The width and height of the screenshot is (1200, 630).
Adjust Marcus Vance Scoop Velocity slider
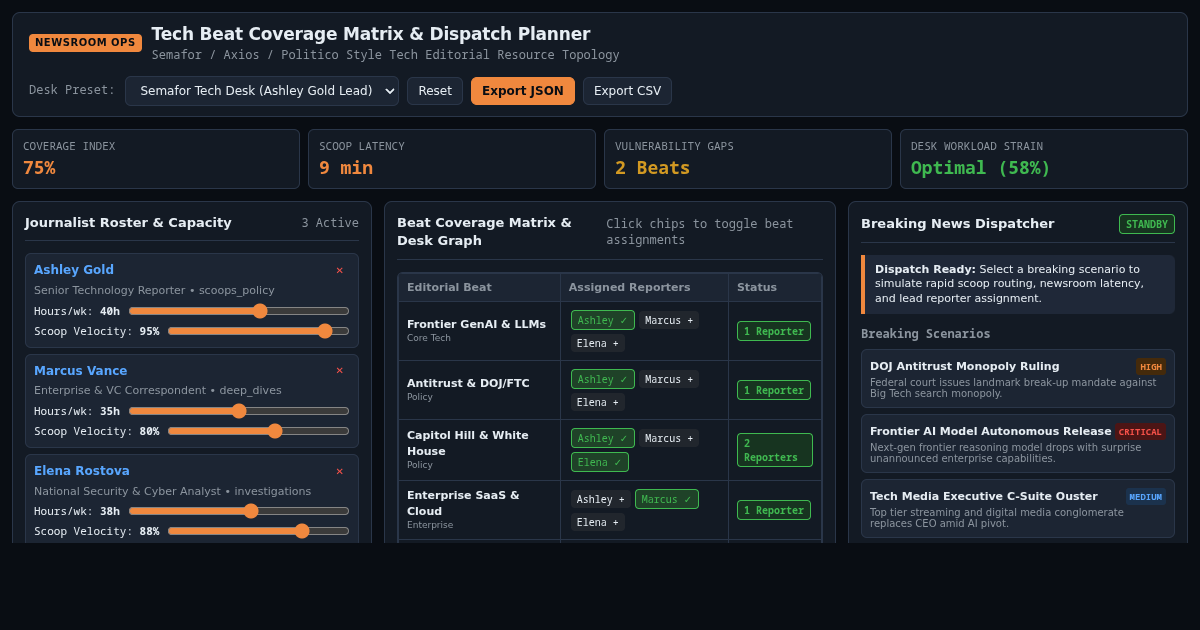[x=259, y=431]
